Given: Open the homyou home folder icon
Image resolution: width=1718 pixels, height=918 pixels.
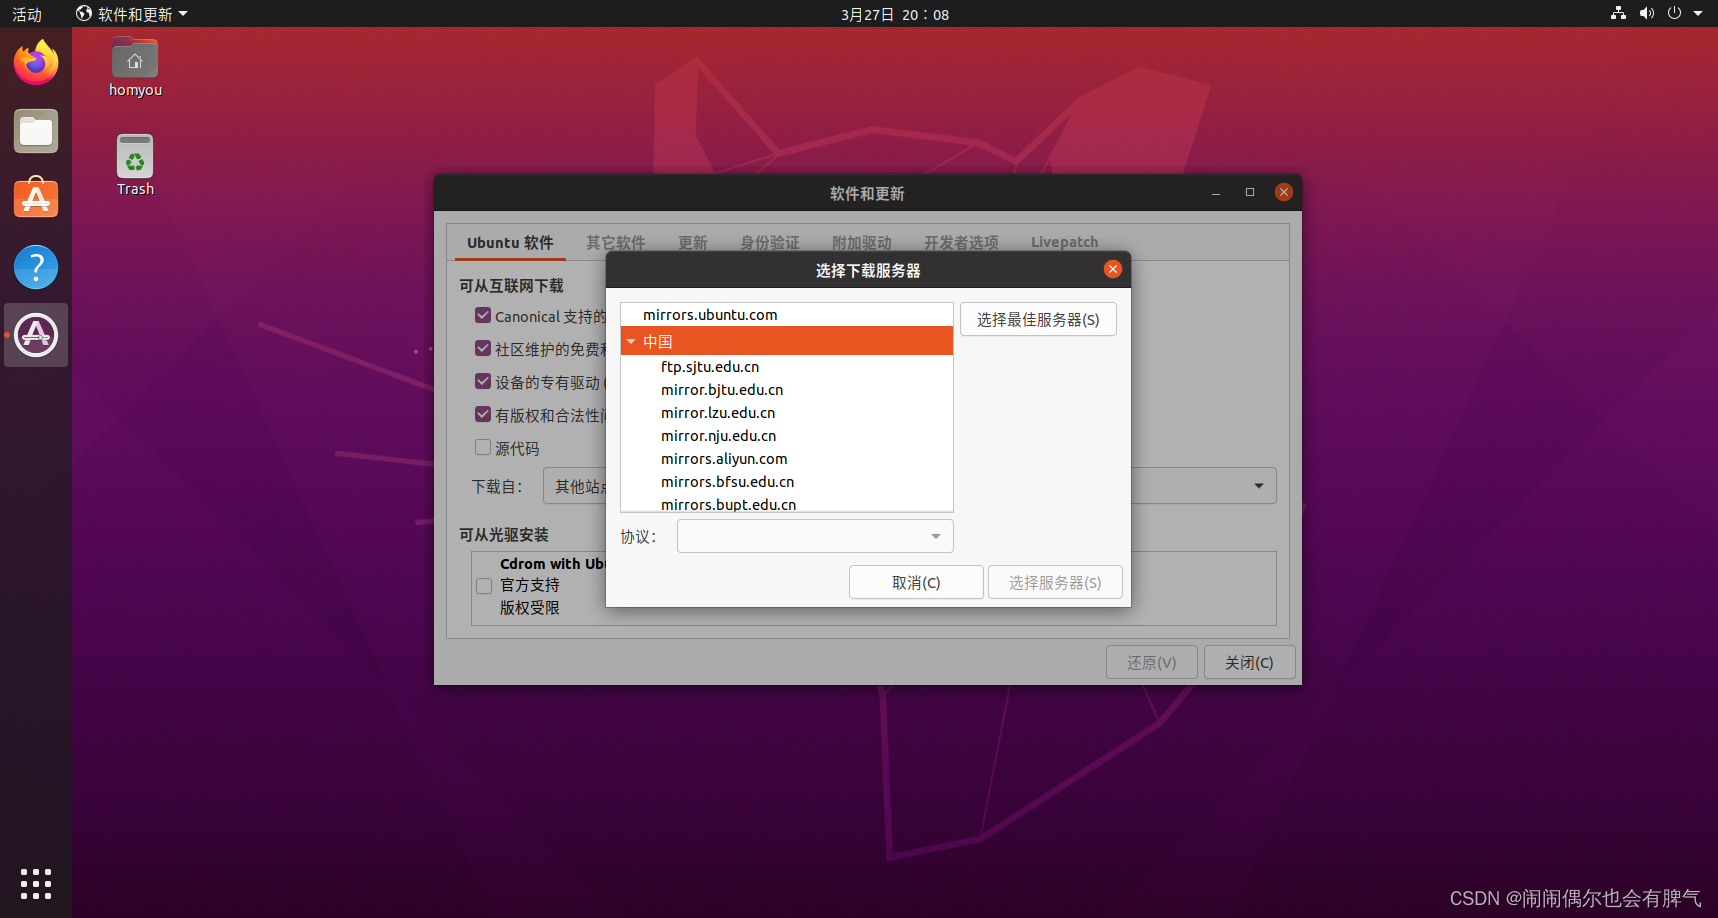Looking at the screenshot, I should (x=135, y=67).
